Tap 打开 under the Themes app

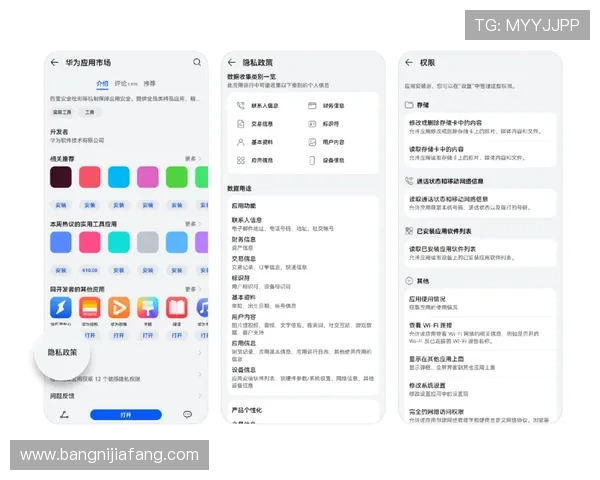tap(148, 335)
